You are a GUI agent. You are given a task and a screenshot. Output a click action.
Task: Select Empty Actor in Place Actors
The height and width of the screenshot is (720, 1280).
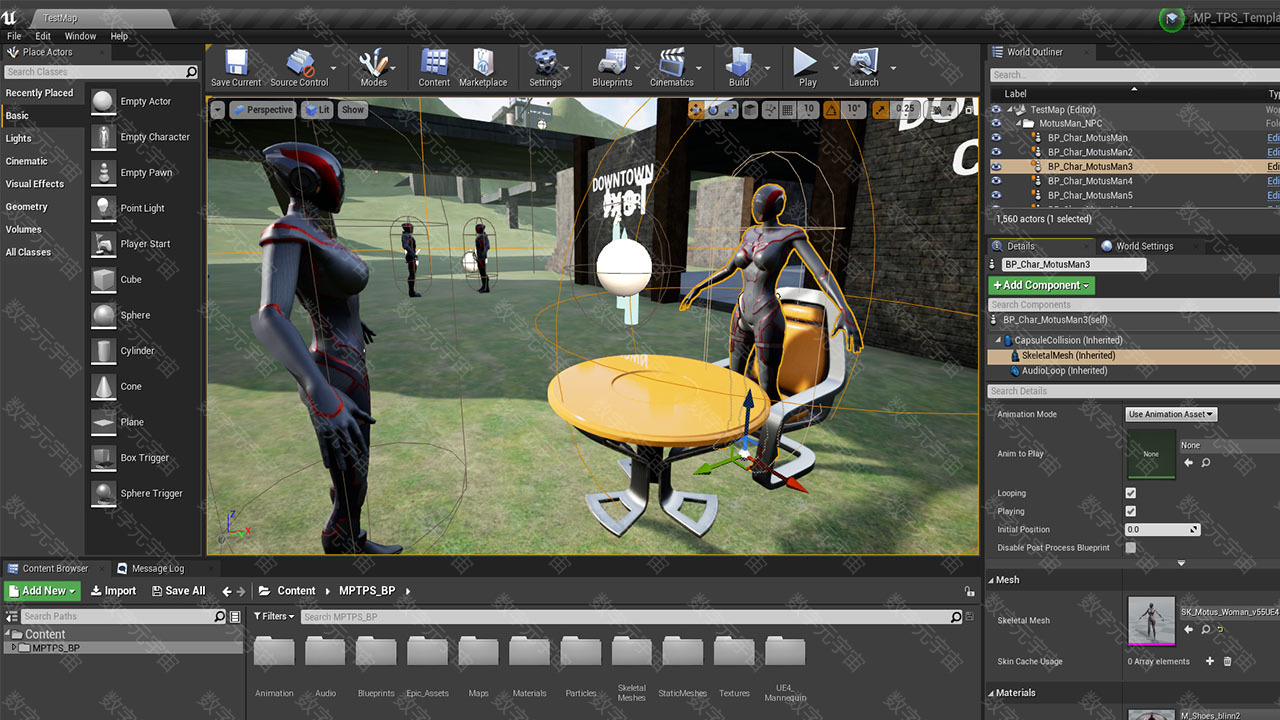point(145,102)
